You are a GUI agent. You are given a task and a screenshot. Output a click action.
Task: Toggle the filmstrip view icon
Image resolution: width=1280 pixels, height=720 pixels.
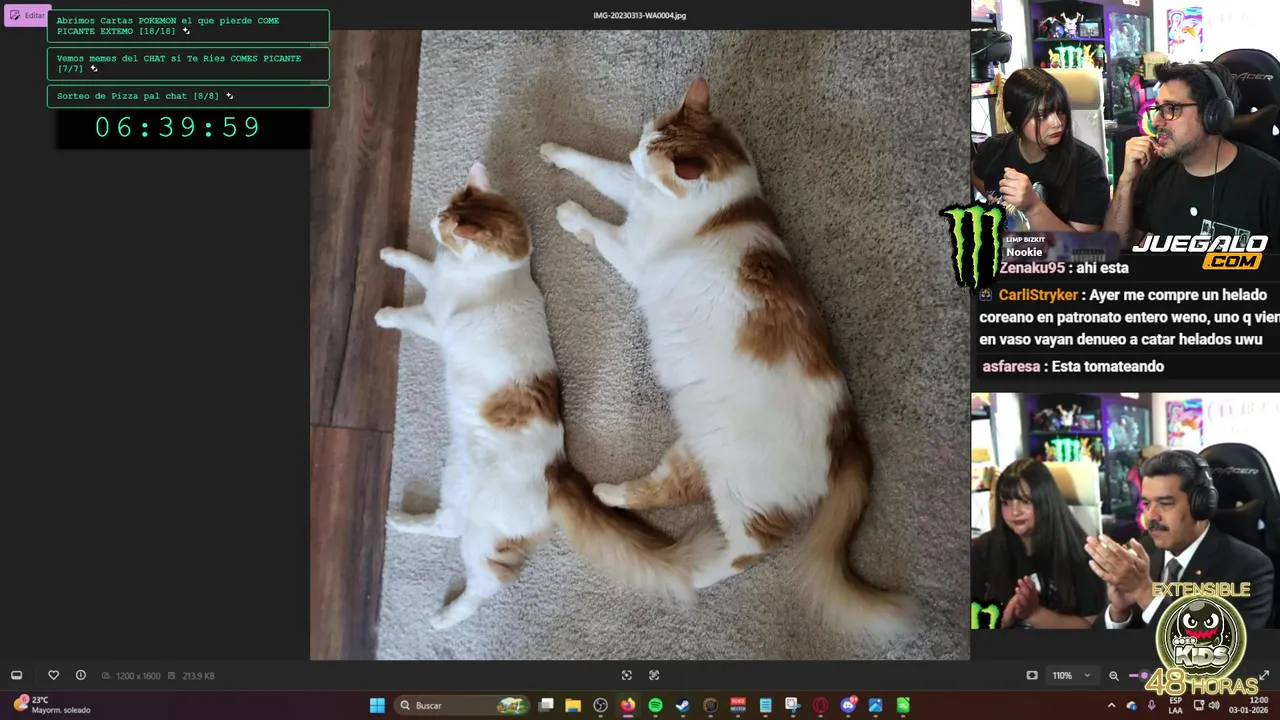pos(16,675)
